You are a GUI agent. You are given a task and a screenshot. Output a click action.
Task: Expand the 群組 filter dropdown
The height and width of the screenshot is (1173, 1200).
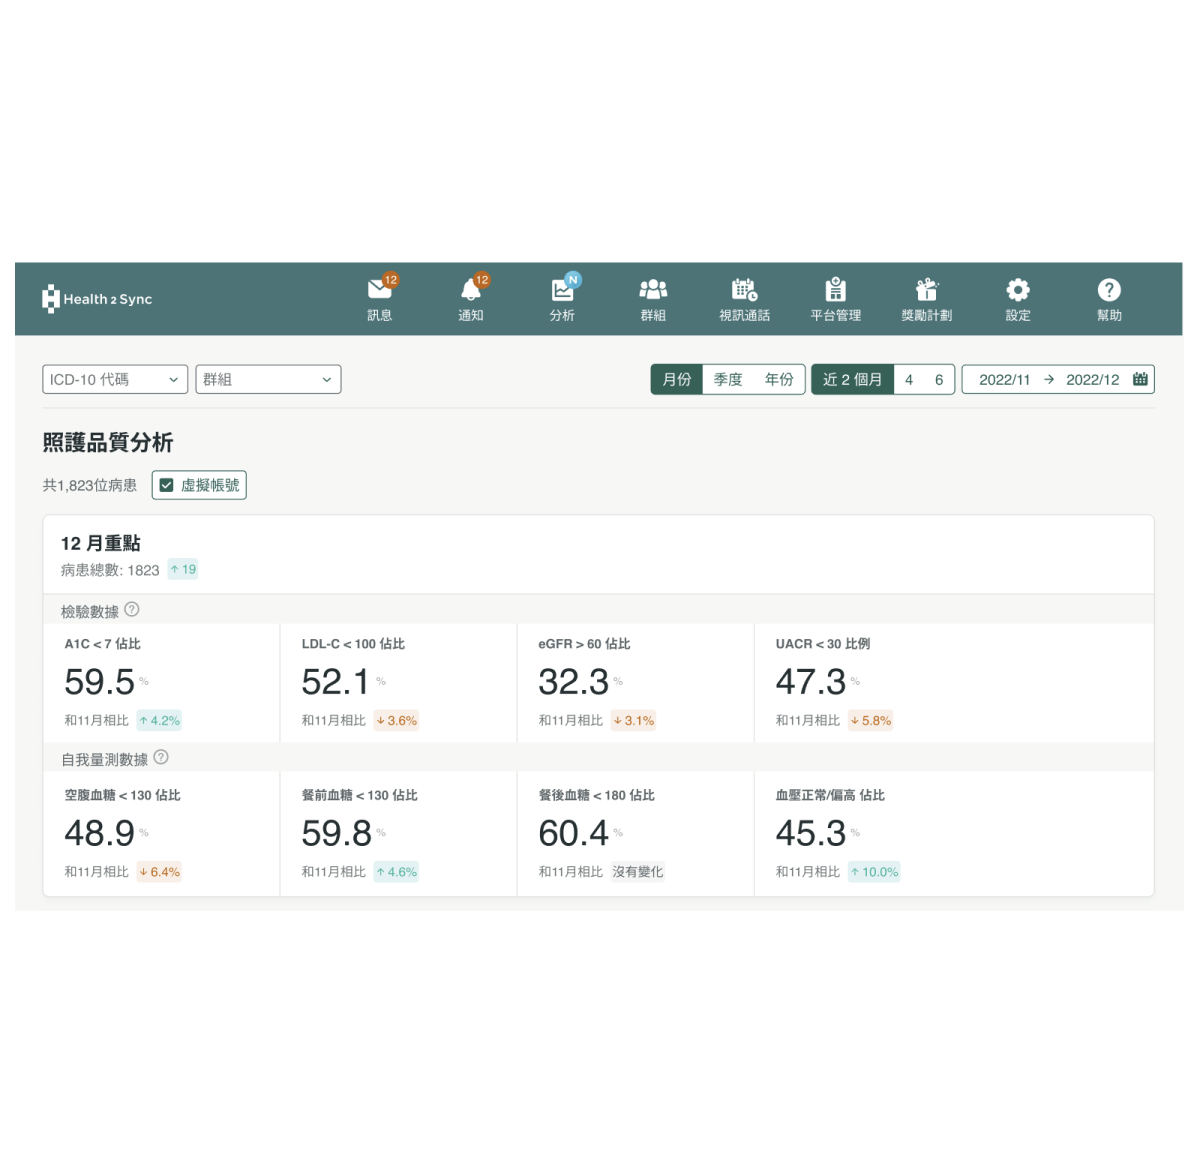[267, 379]
